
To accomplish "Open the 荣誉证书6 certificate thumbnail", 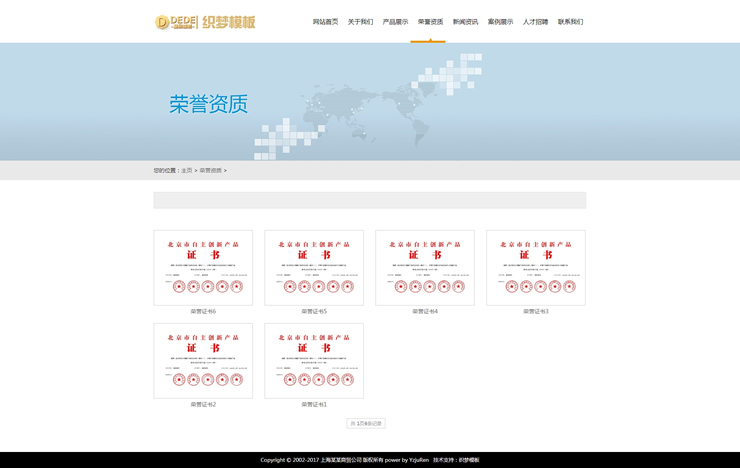I will point(203,267).
